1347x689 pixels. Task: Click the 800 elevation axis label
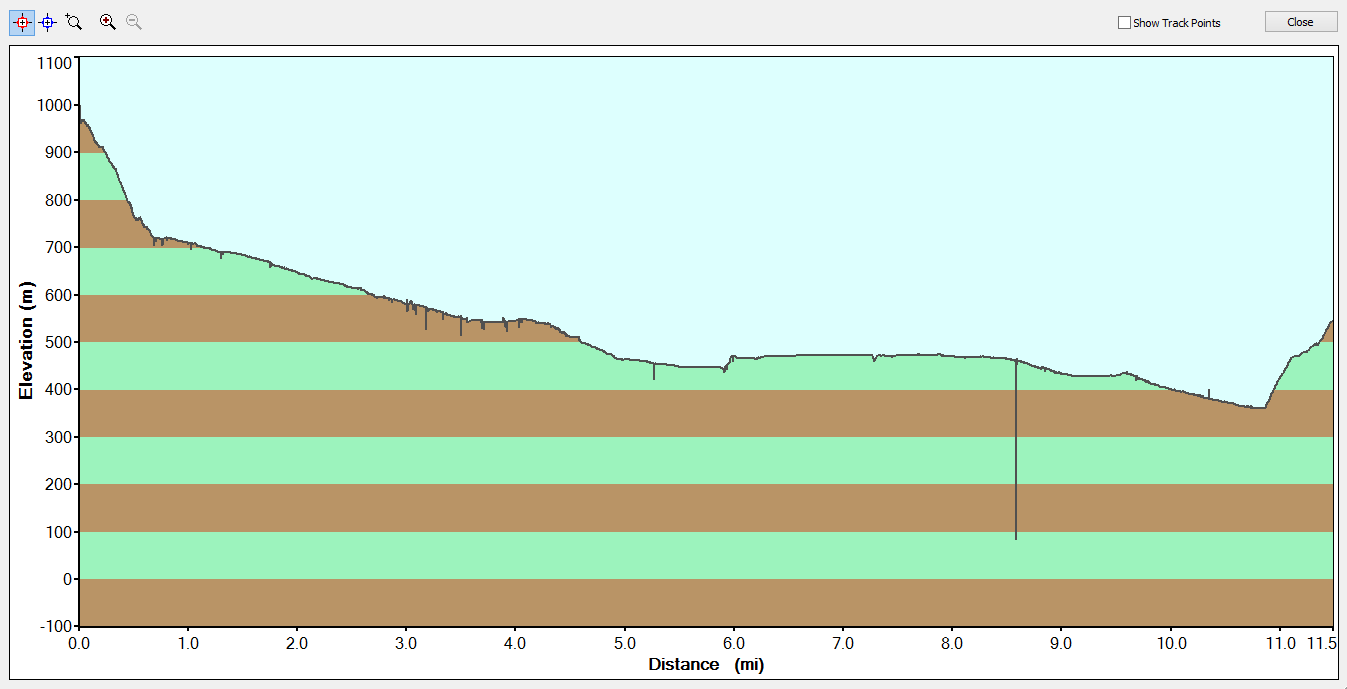click(58, 200)
